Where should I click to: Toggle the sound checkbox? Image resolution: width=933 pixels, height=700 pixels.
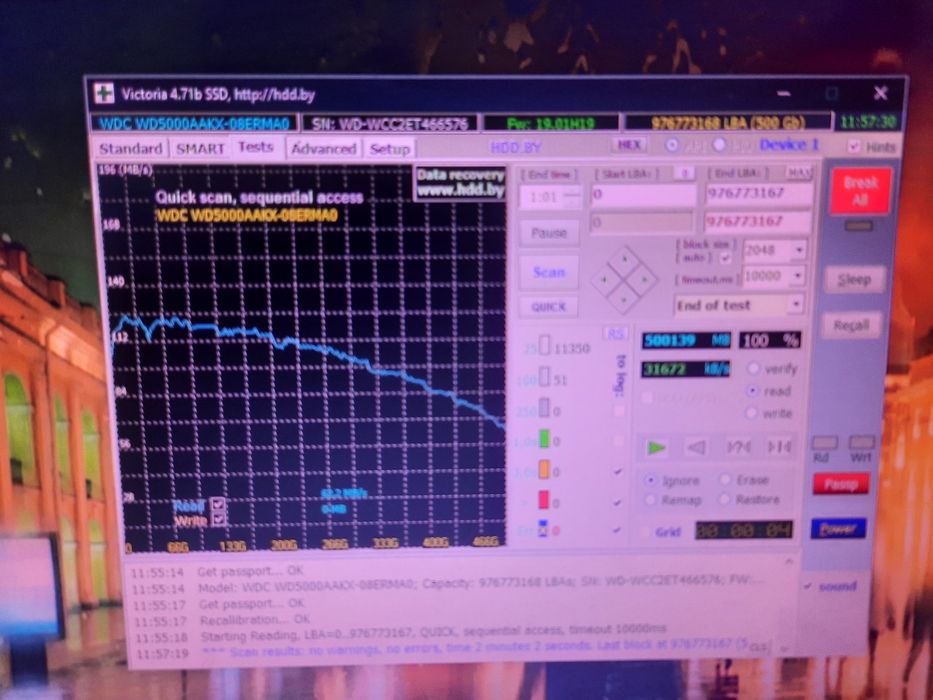tap(807, 586)
